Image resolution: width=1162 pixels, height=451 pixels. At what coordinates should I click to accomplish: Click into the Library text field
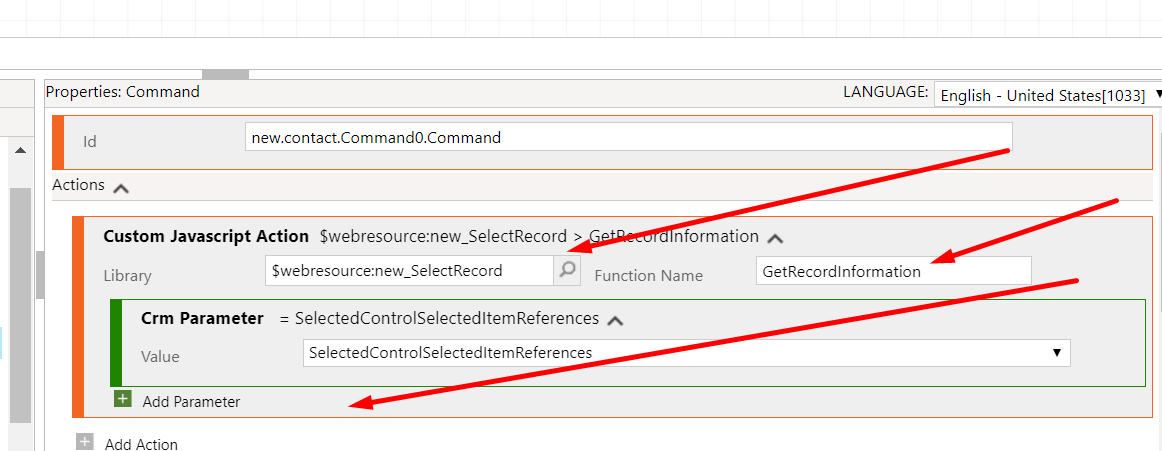[410, 271]
